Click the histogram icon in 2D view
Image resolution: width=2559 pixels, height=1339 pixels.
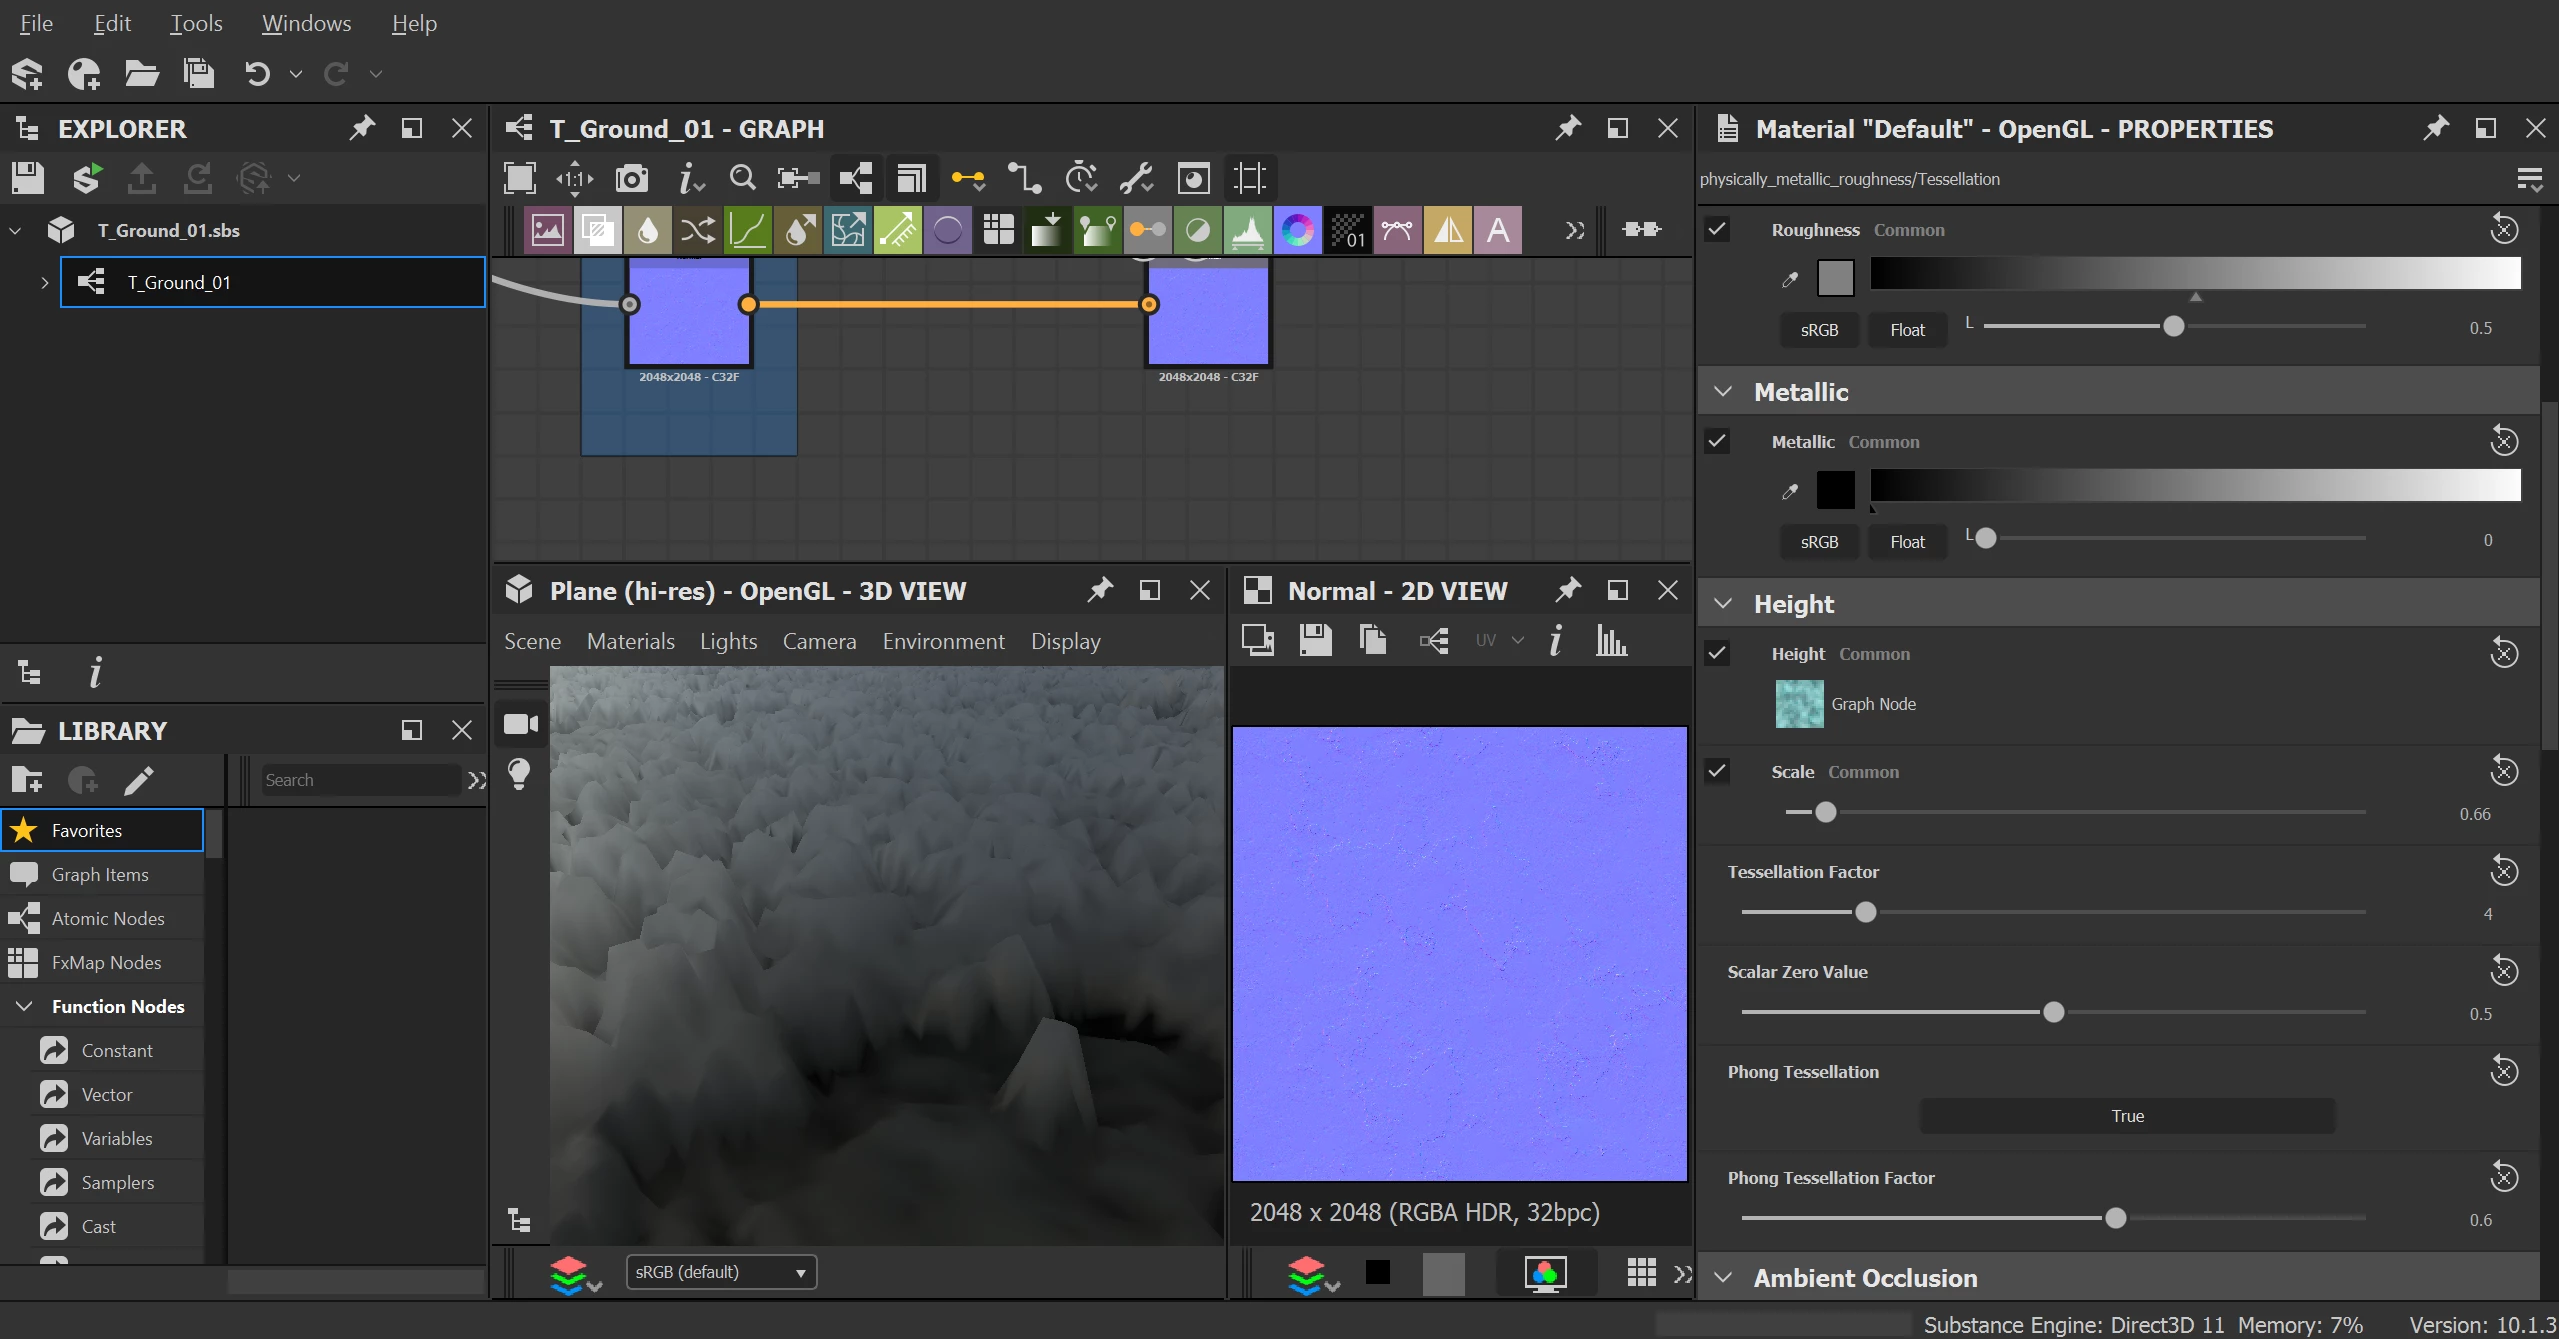point(1611,641)
